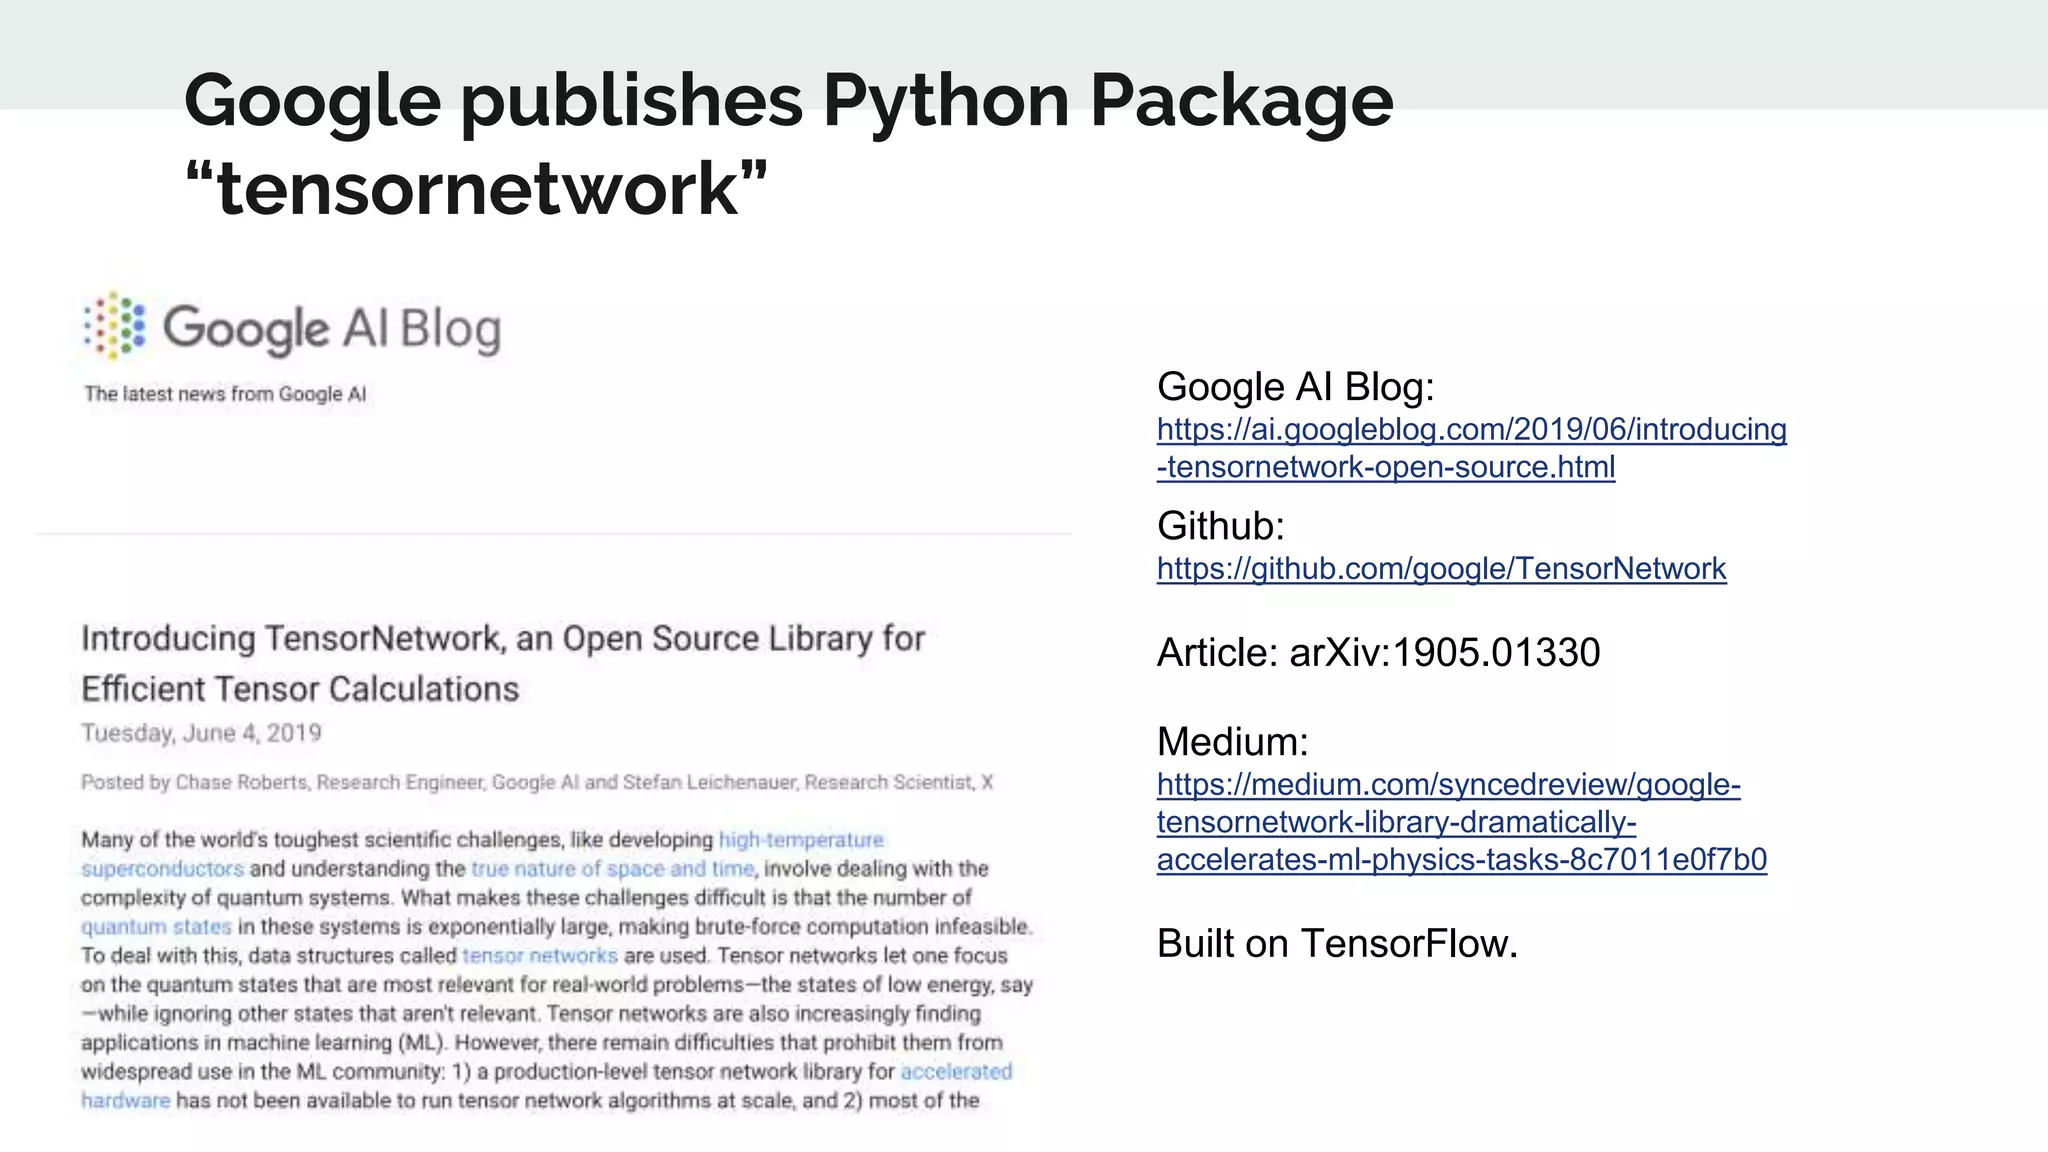Image resolution: width=2048 pixels, height=1152 pixels.
Task: Open the GitHub TensorNetwork repository link
Action: pyautogui.click(x=1441, y=569)
